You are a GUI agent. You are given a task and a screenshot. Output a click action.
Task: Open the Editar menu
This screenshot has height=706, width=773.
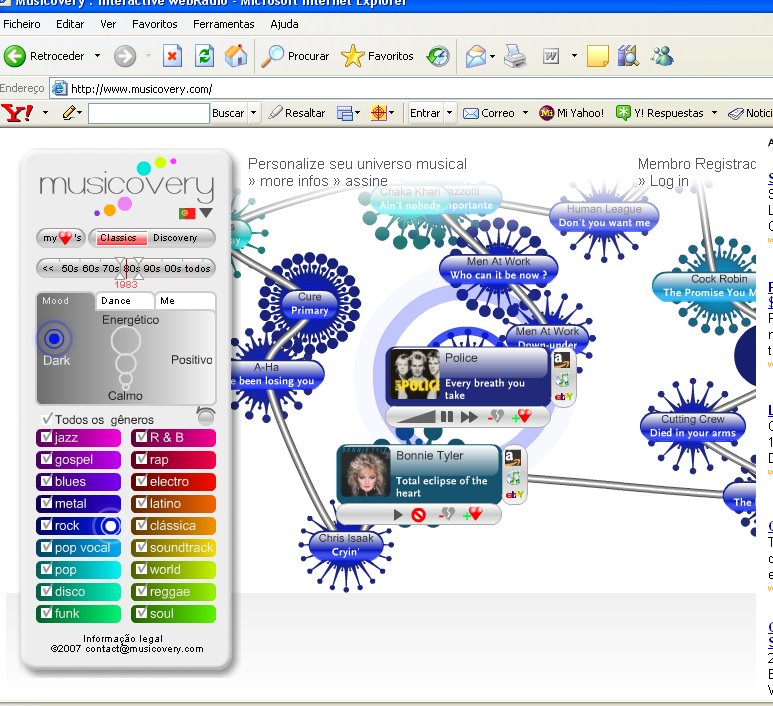[70, 24]
